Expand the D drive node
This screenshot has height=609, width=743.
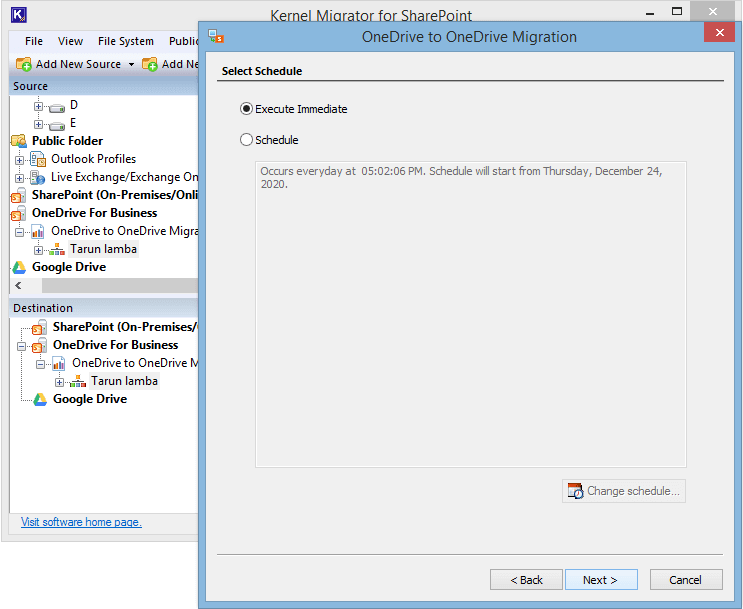tap(38, 107)
